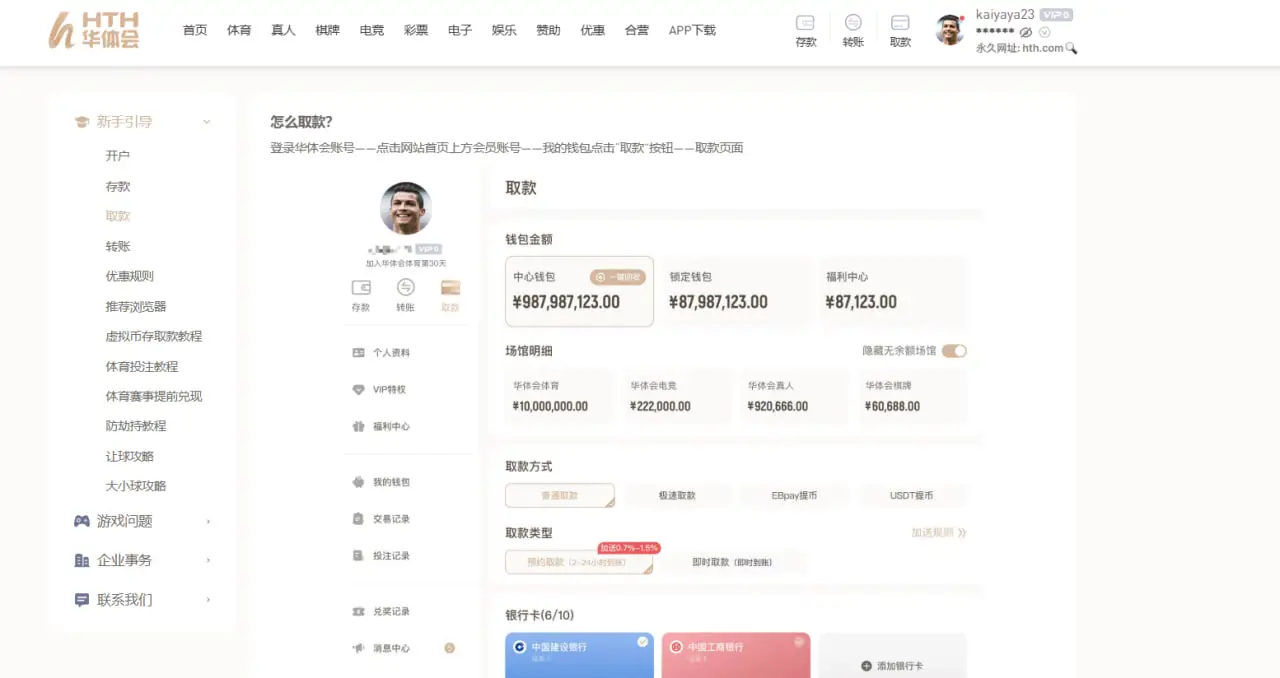Click the magnifier icon beside hth.com
The image size is (1280, 678).
[1072, 48]
